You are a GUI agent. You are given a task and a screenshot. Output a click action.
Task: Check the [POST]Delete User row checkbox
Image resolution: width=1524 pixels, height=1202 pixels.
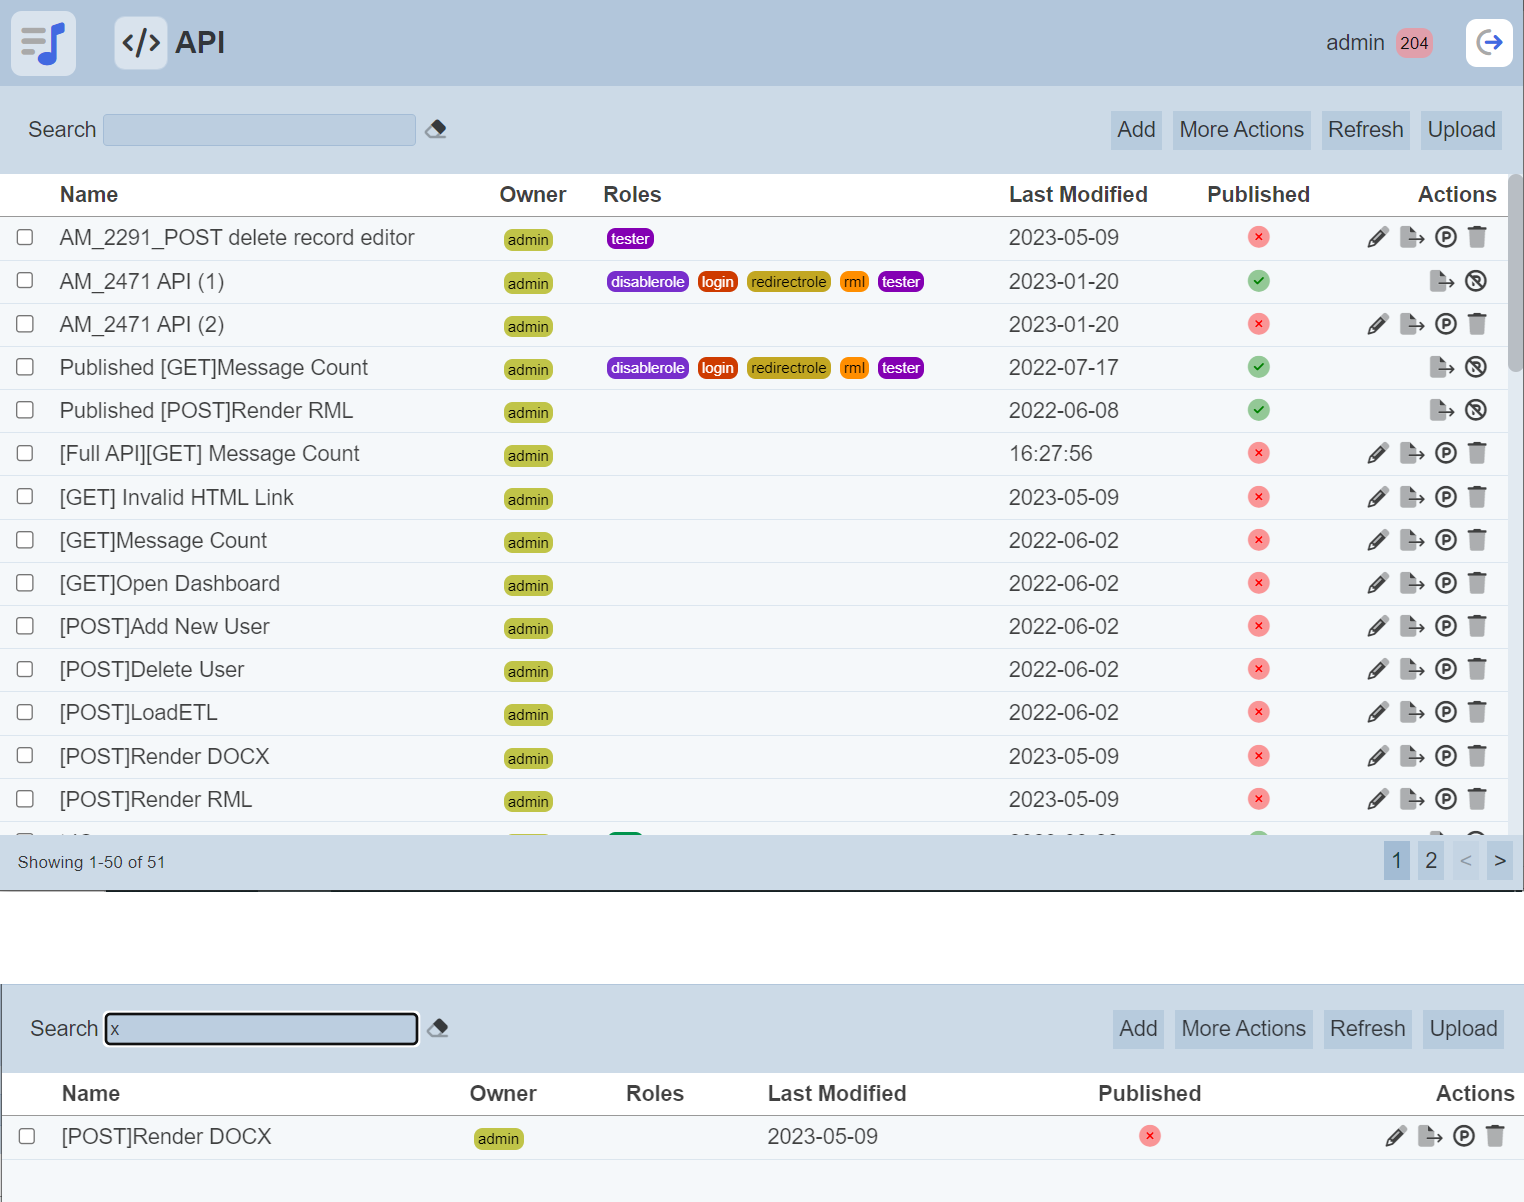click(x=25, y=669)
